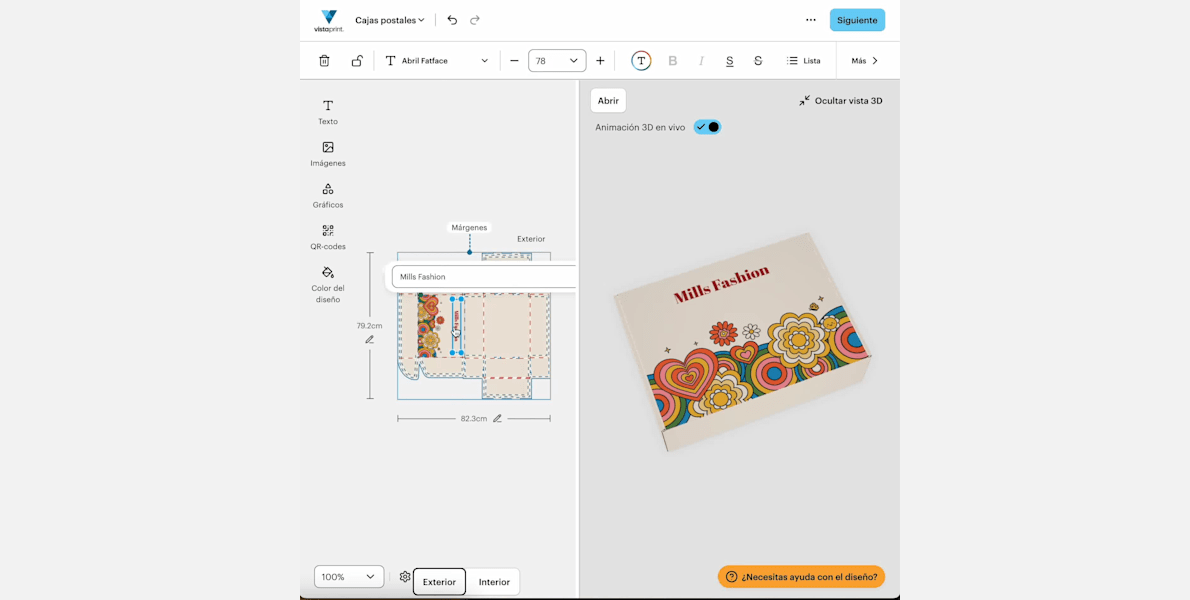Open the text color picker
1190x600 pixels.
click(x=641, y=61)
